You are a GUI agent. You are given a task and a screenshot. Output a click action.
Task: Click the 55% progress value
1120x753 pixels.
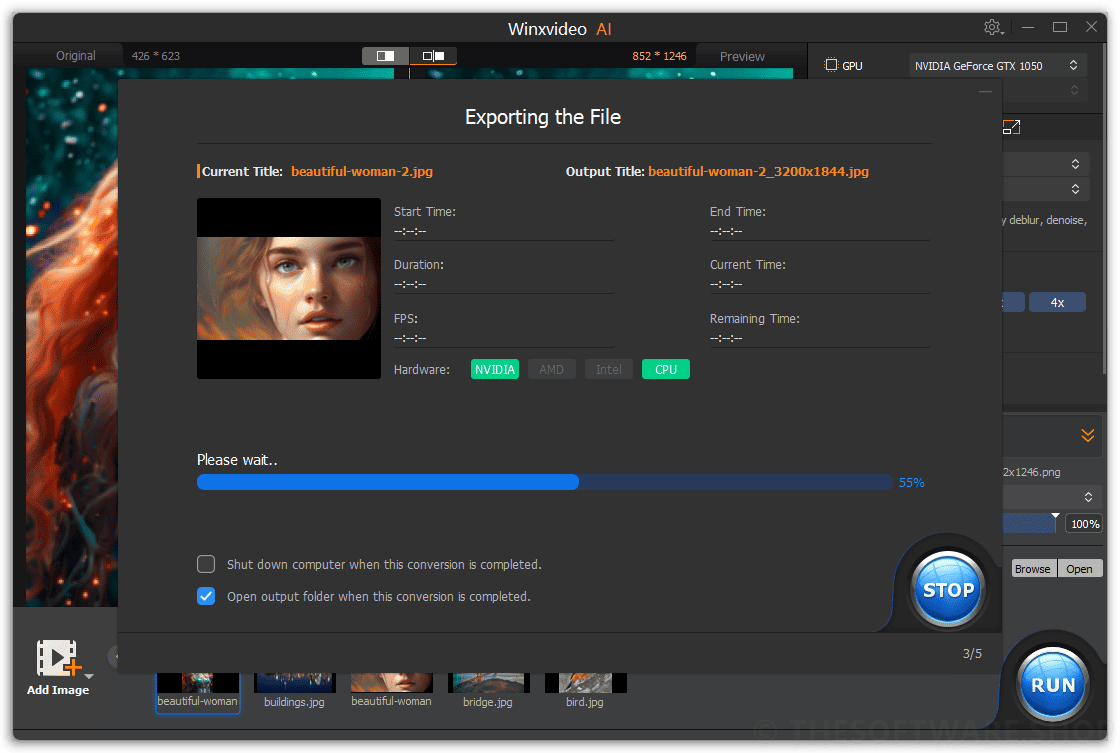[911, 483]
